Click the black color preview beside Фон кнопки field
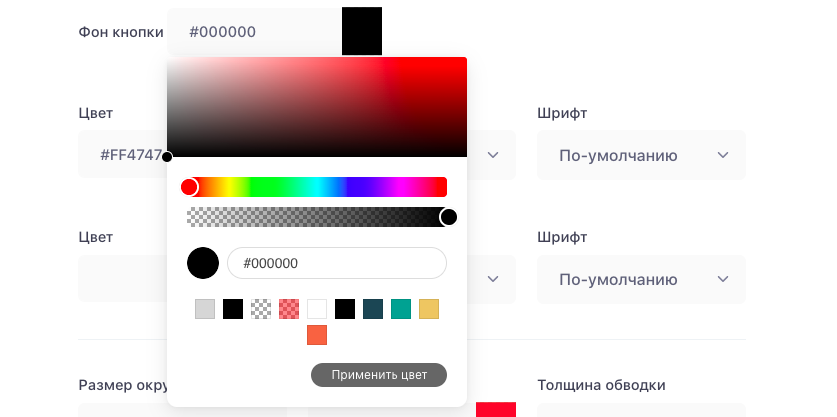 (362, 31)
